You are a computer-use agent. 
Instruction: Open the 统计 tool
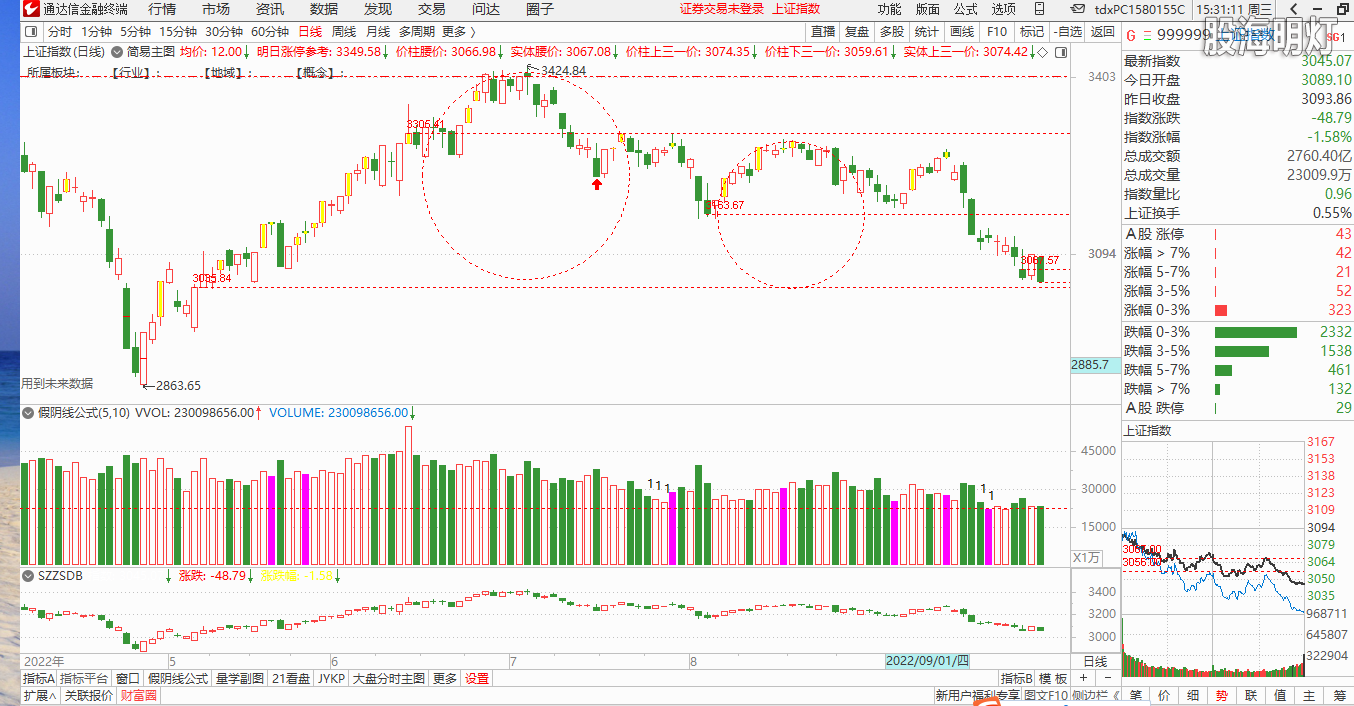pyautogui.click(x=926, y=32)
